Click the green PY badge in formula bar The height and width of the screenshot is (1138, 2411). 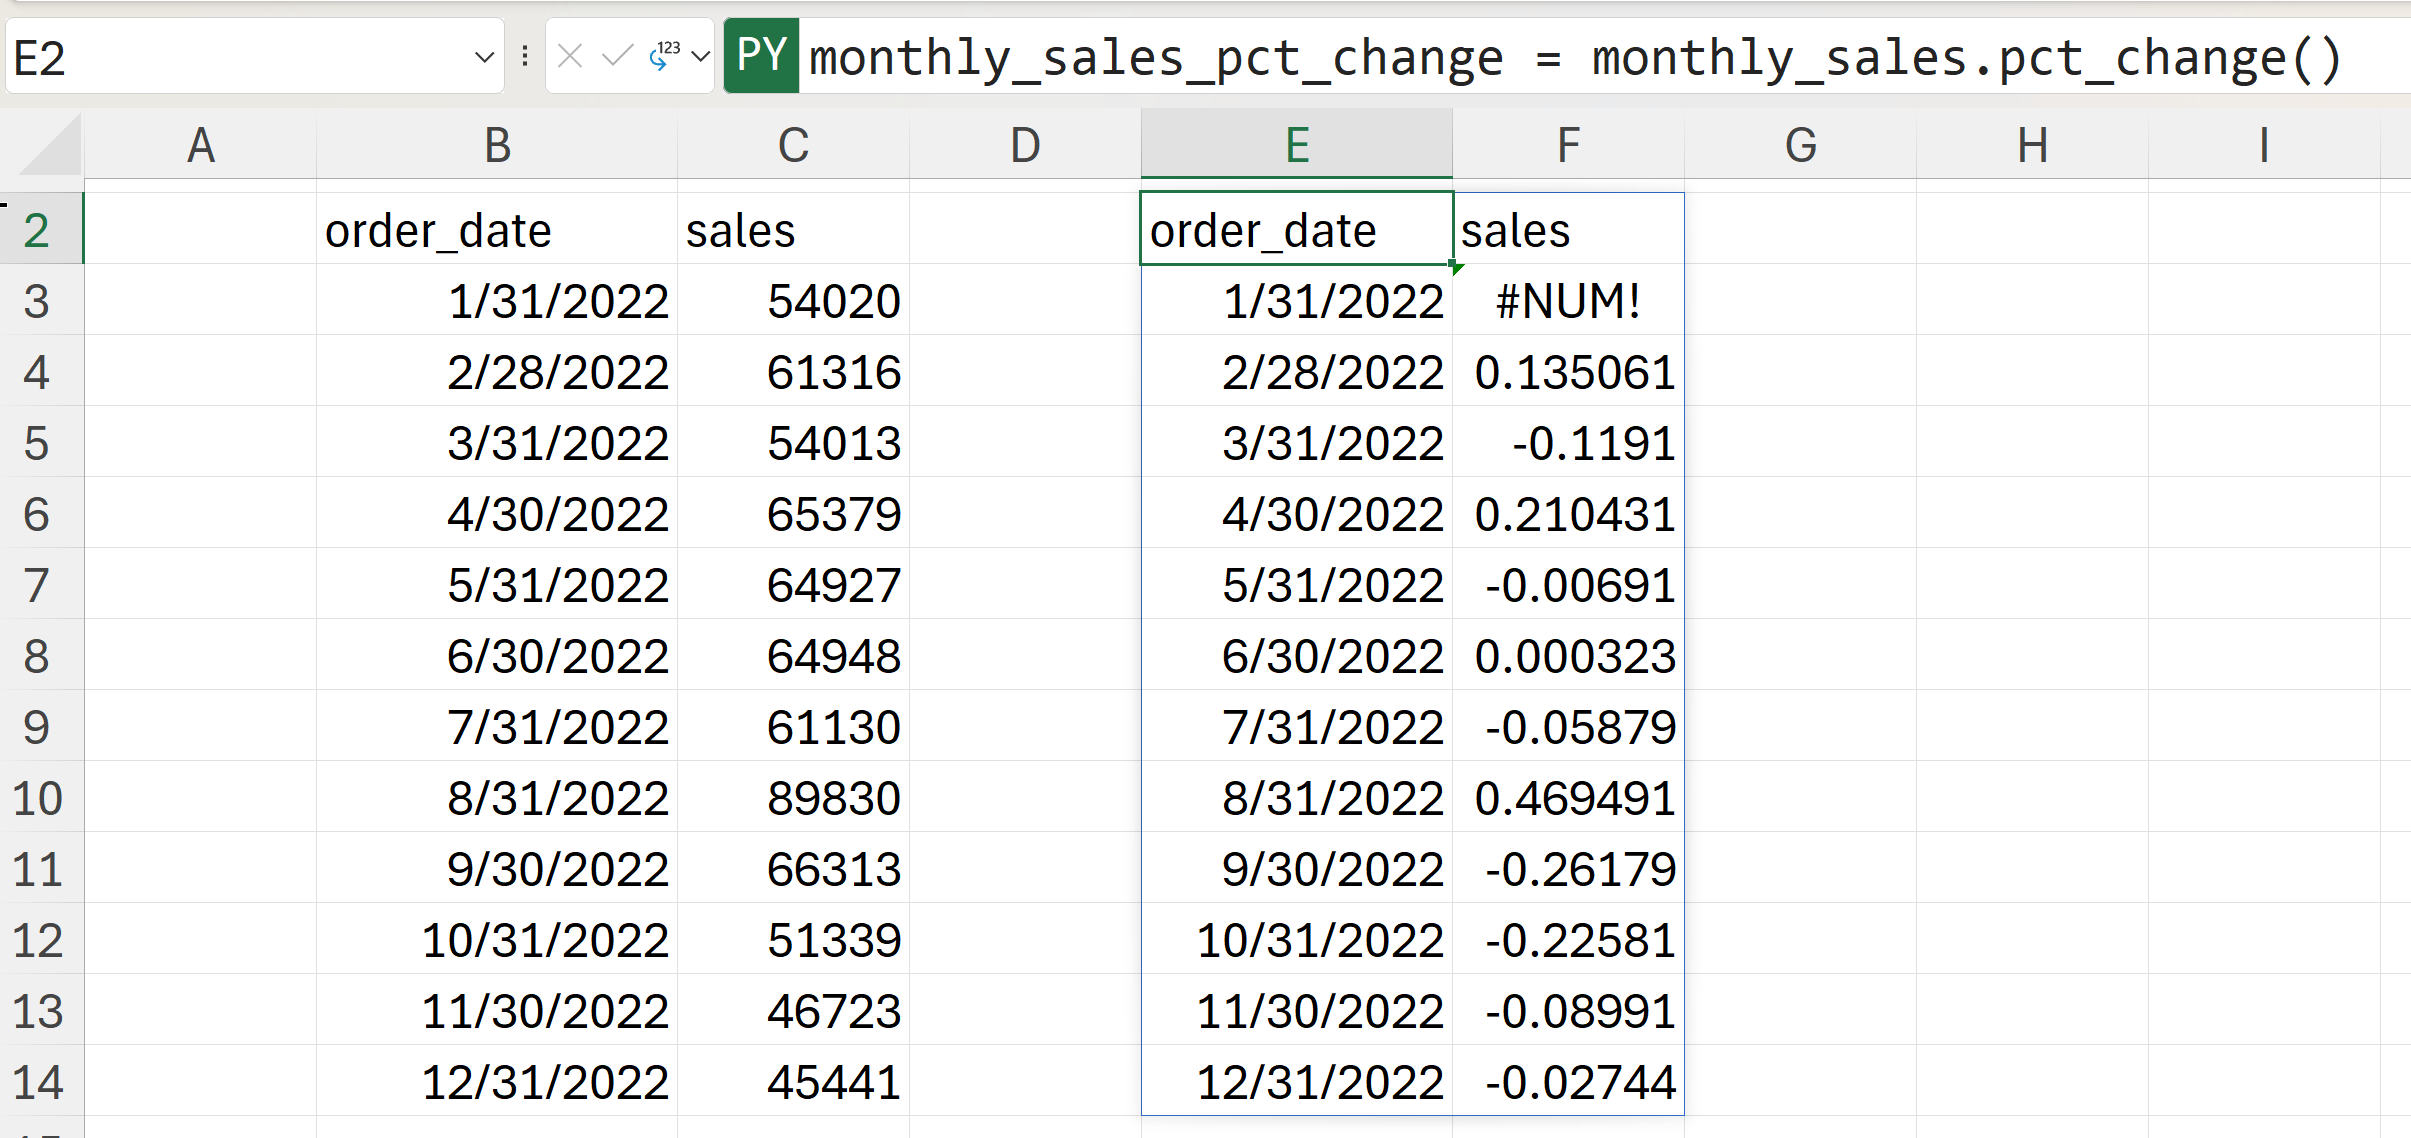761,56
